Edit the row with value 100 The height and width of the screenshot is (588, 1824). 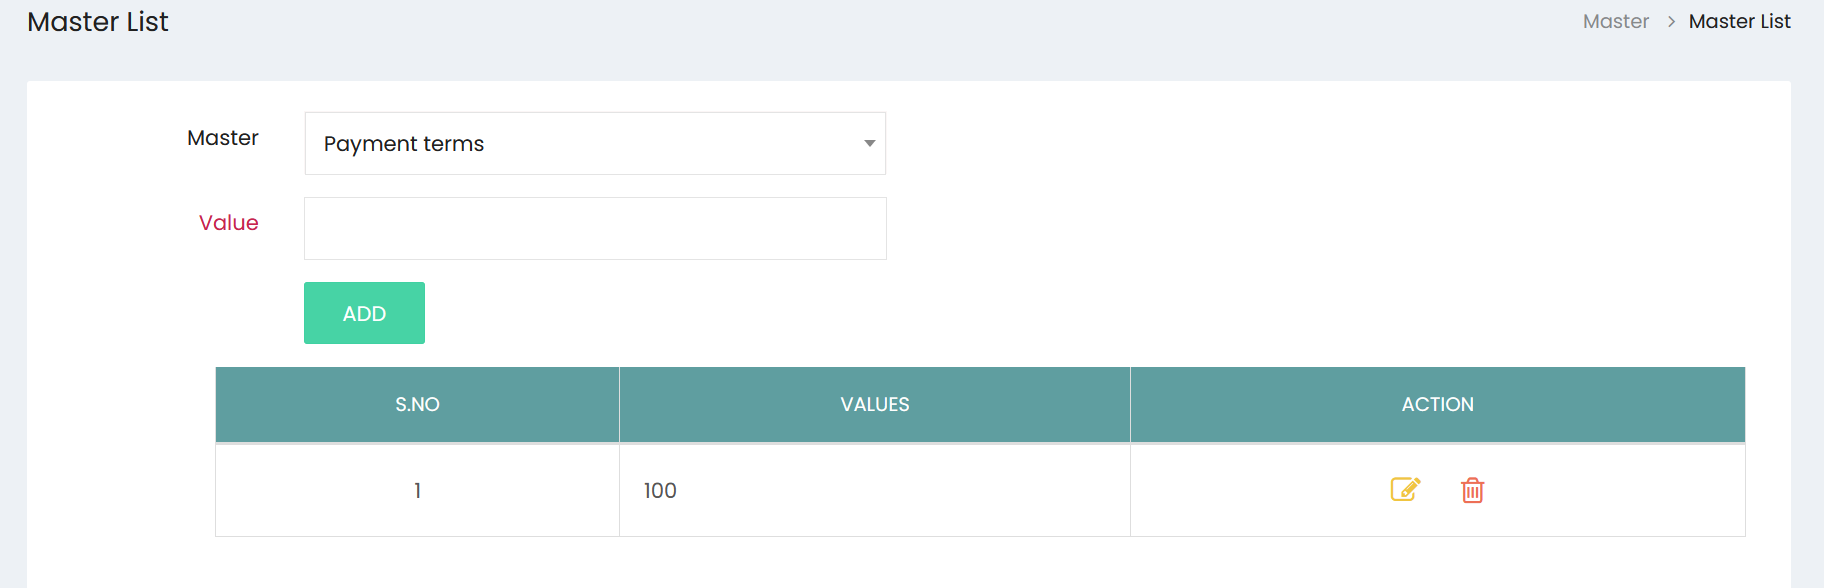coord(1405,490)
